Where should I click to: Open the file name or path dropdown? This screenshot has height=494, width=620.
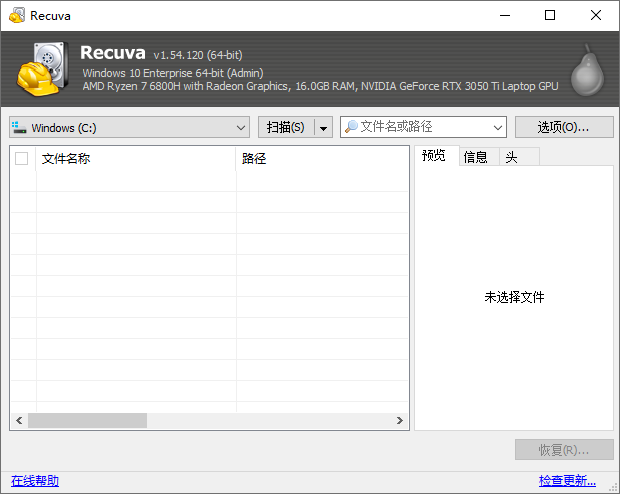coord(498,128)
